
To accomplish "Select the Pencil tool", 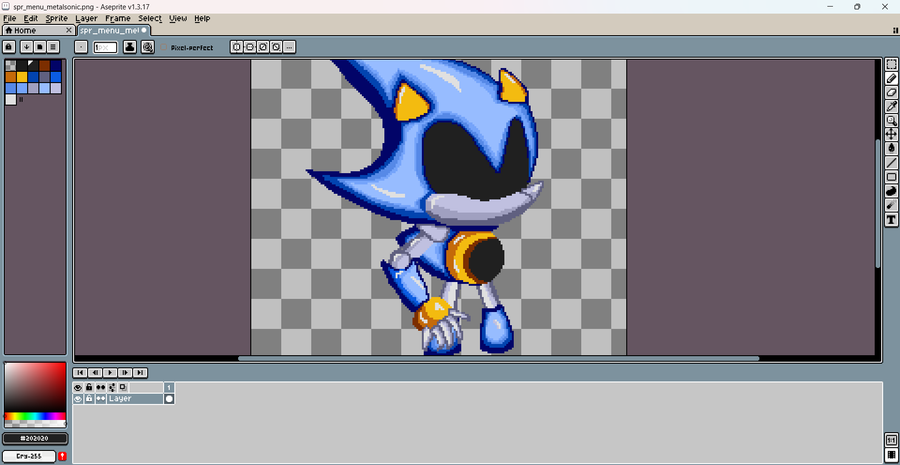I will (891, 78).
